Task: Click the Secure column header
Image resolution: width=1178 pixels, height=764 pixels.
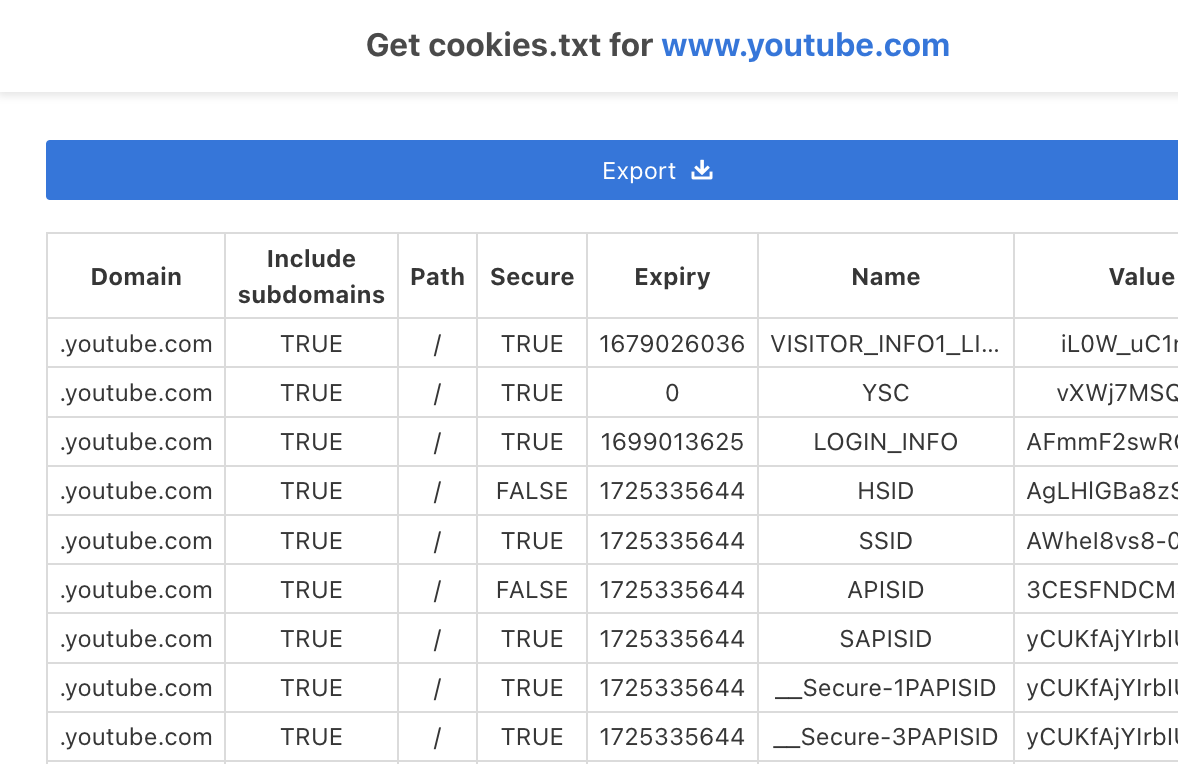Action: click(x=532, y=276)
